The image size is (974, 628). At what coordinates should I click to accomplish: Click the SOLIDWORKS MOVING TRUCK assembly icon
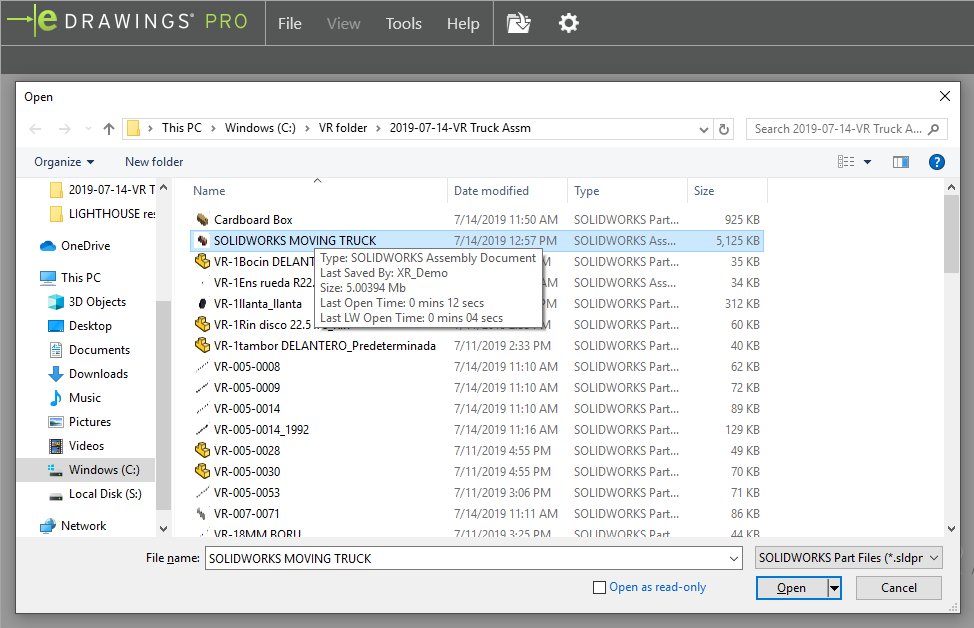click(202, 240)
